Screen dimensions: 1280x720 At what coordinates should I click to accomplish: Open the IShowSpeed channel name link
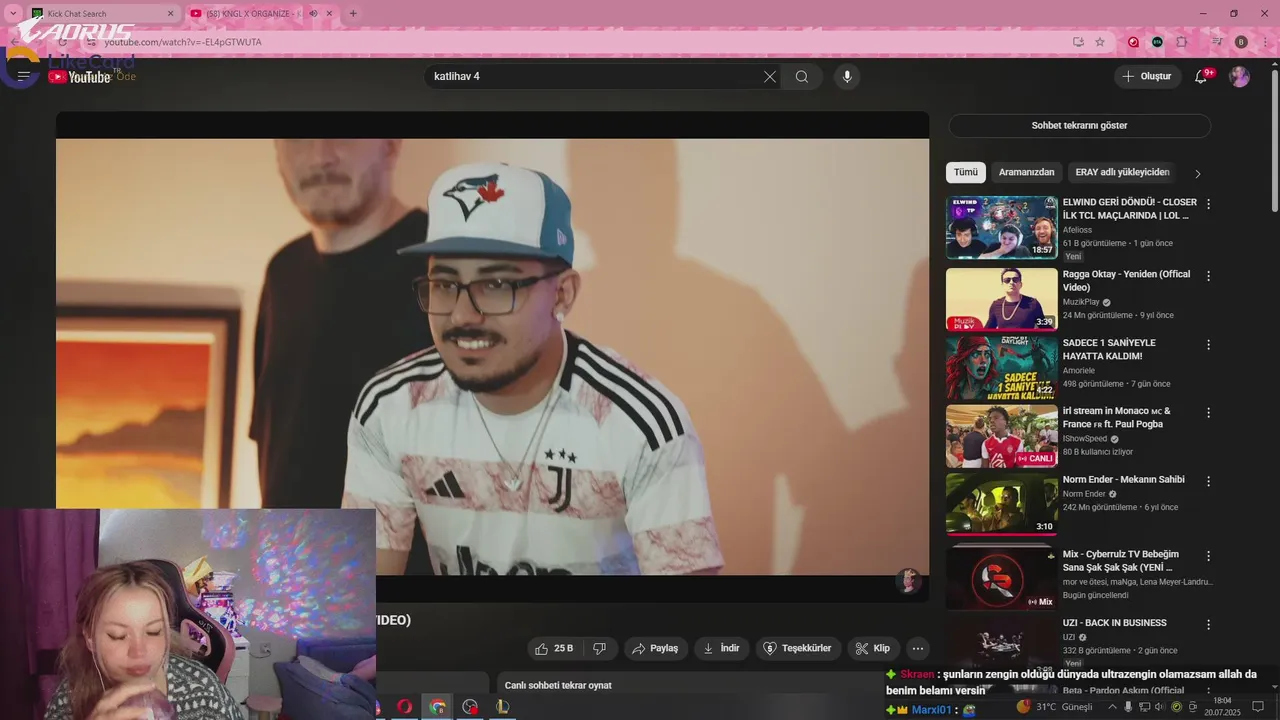tap(1084, 439)
